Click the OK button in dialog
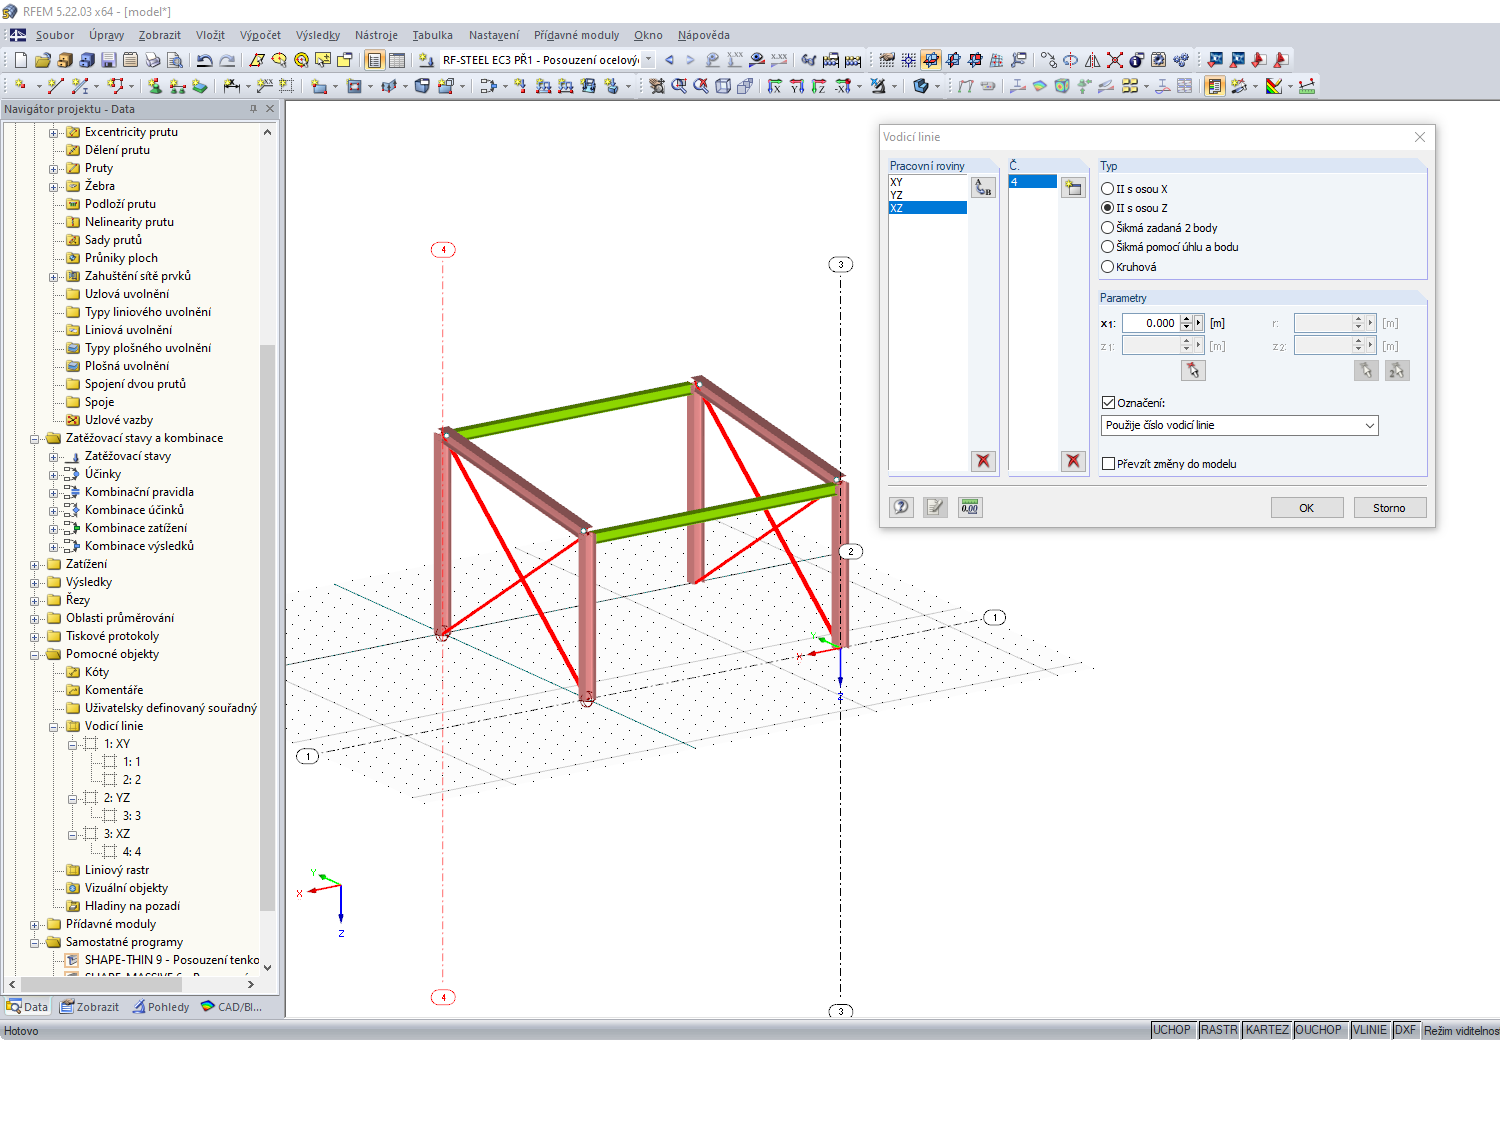This screenshot has width=1500, height=1125. [x=1306, y=508]
